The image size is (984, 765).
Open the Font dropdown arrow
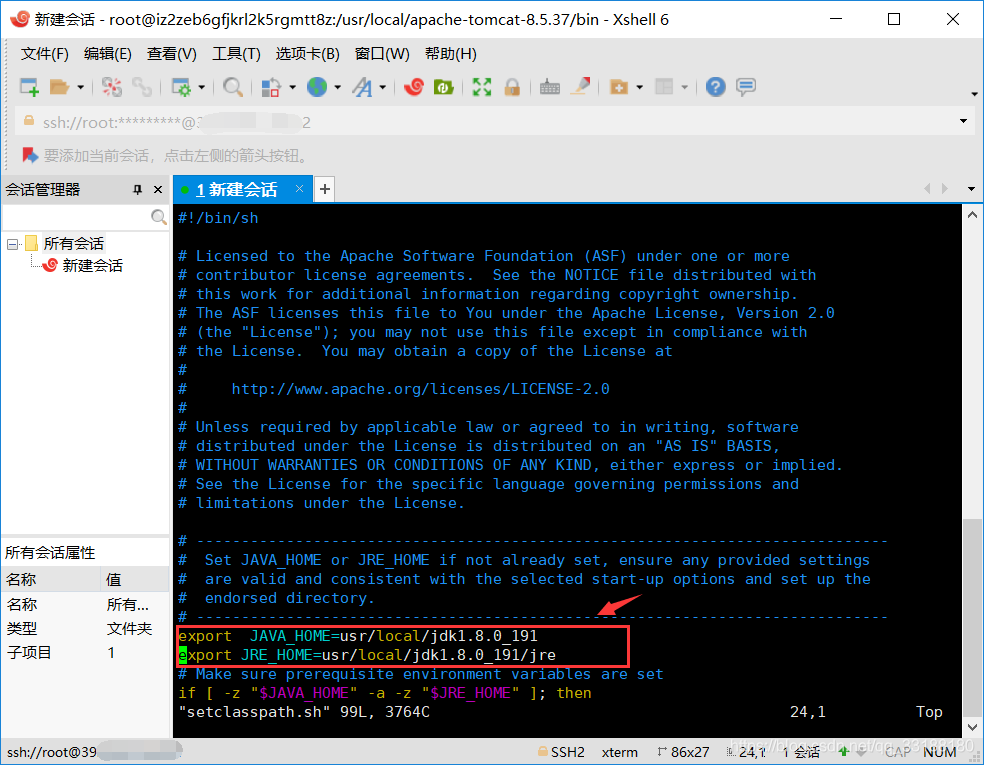click(x=382, y=87)
